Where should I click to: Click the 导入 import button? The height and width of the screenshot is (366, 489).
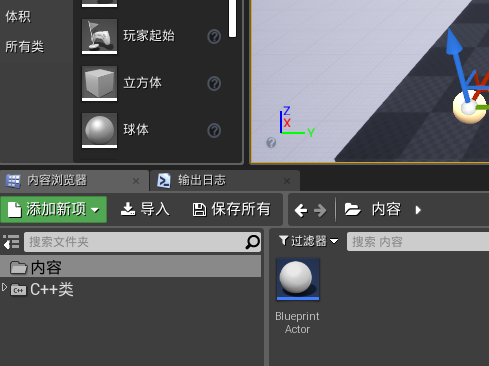pos(145,210)
